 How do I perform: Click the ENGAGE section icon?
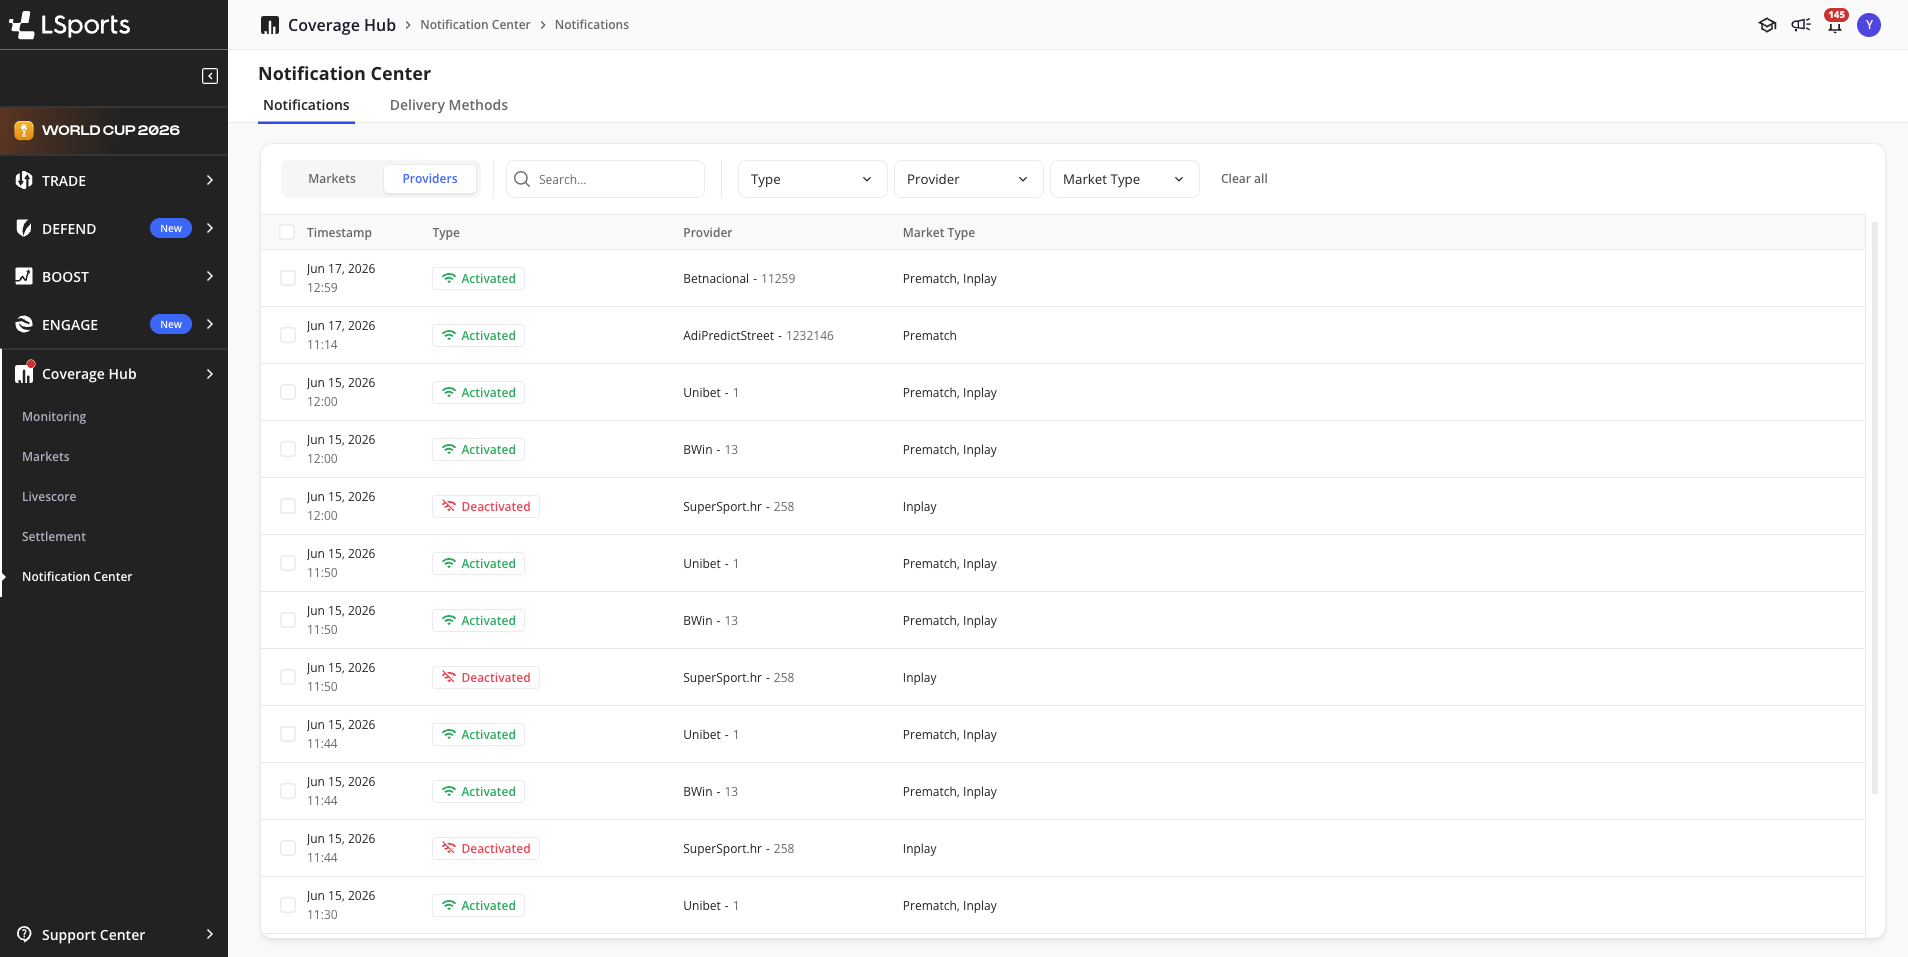coord(24,324)
